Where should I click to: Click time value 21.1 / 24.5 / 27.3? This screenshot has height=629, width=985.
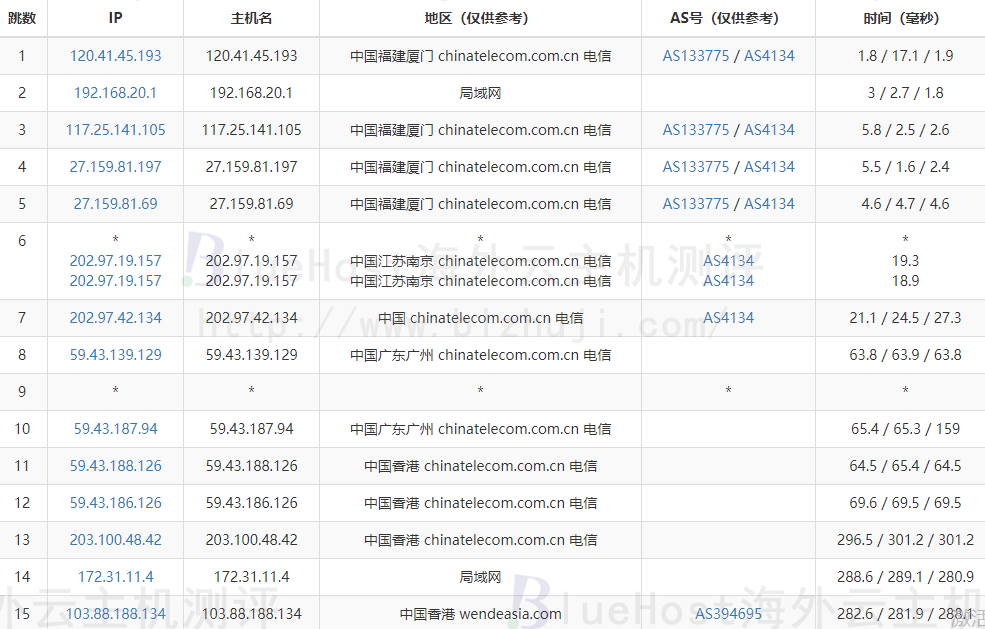coord(905,318)
